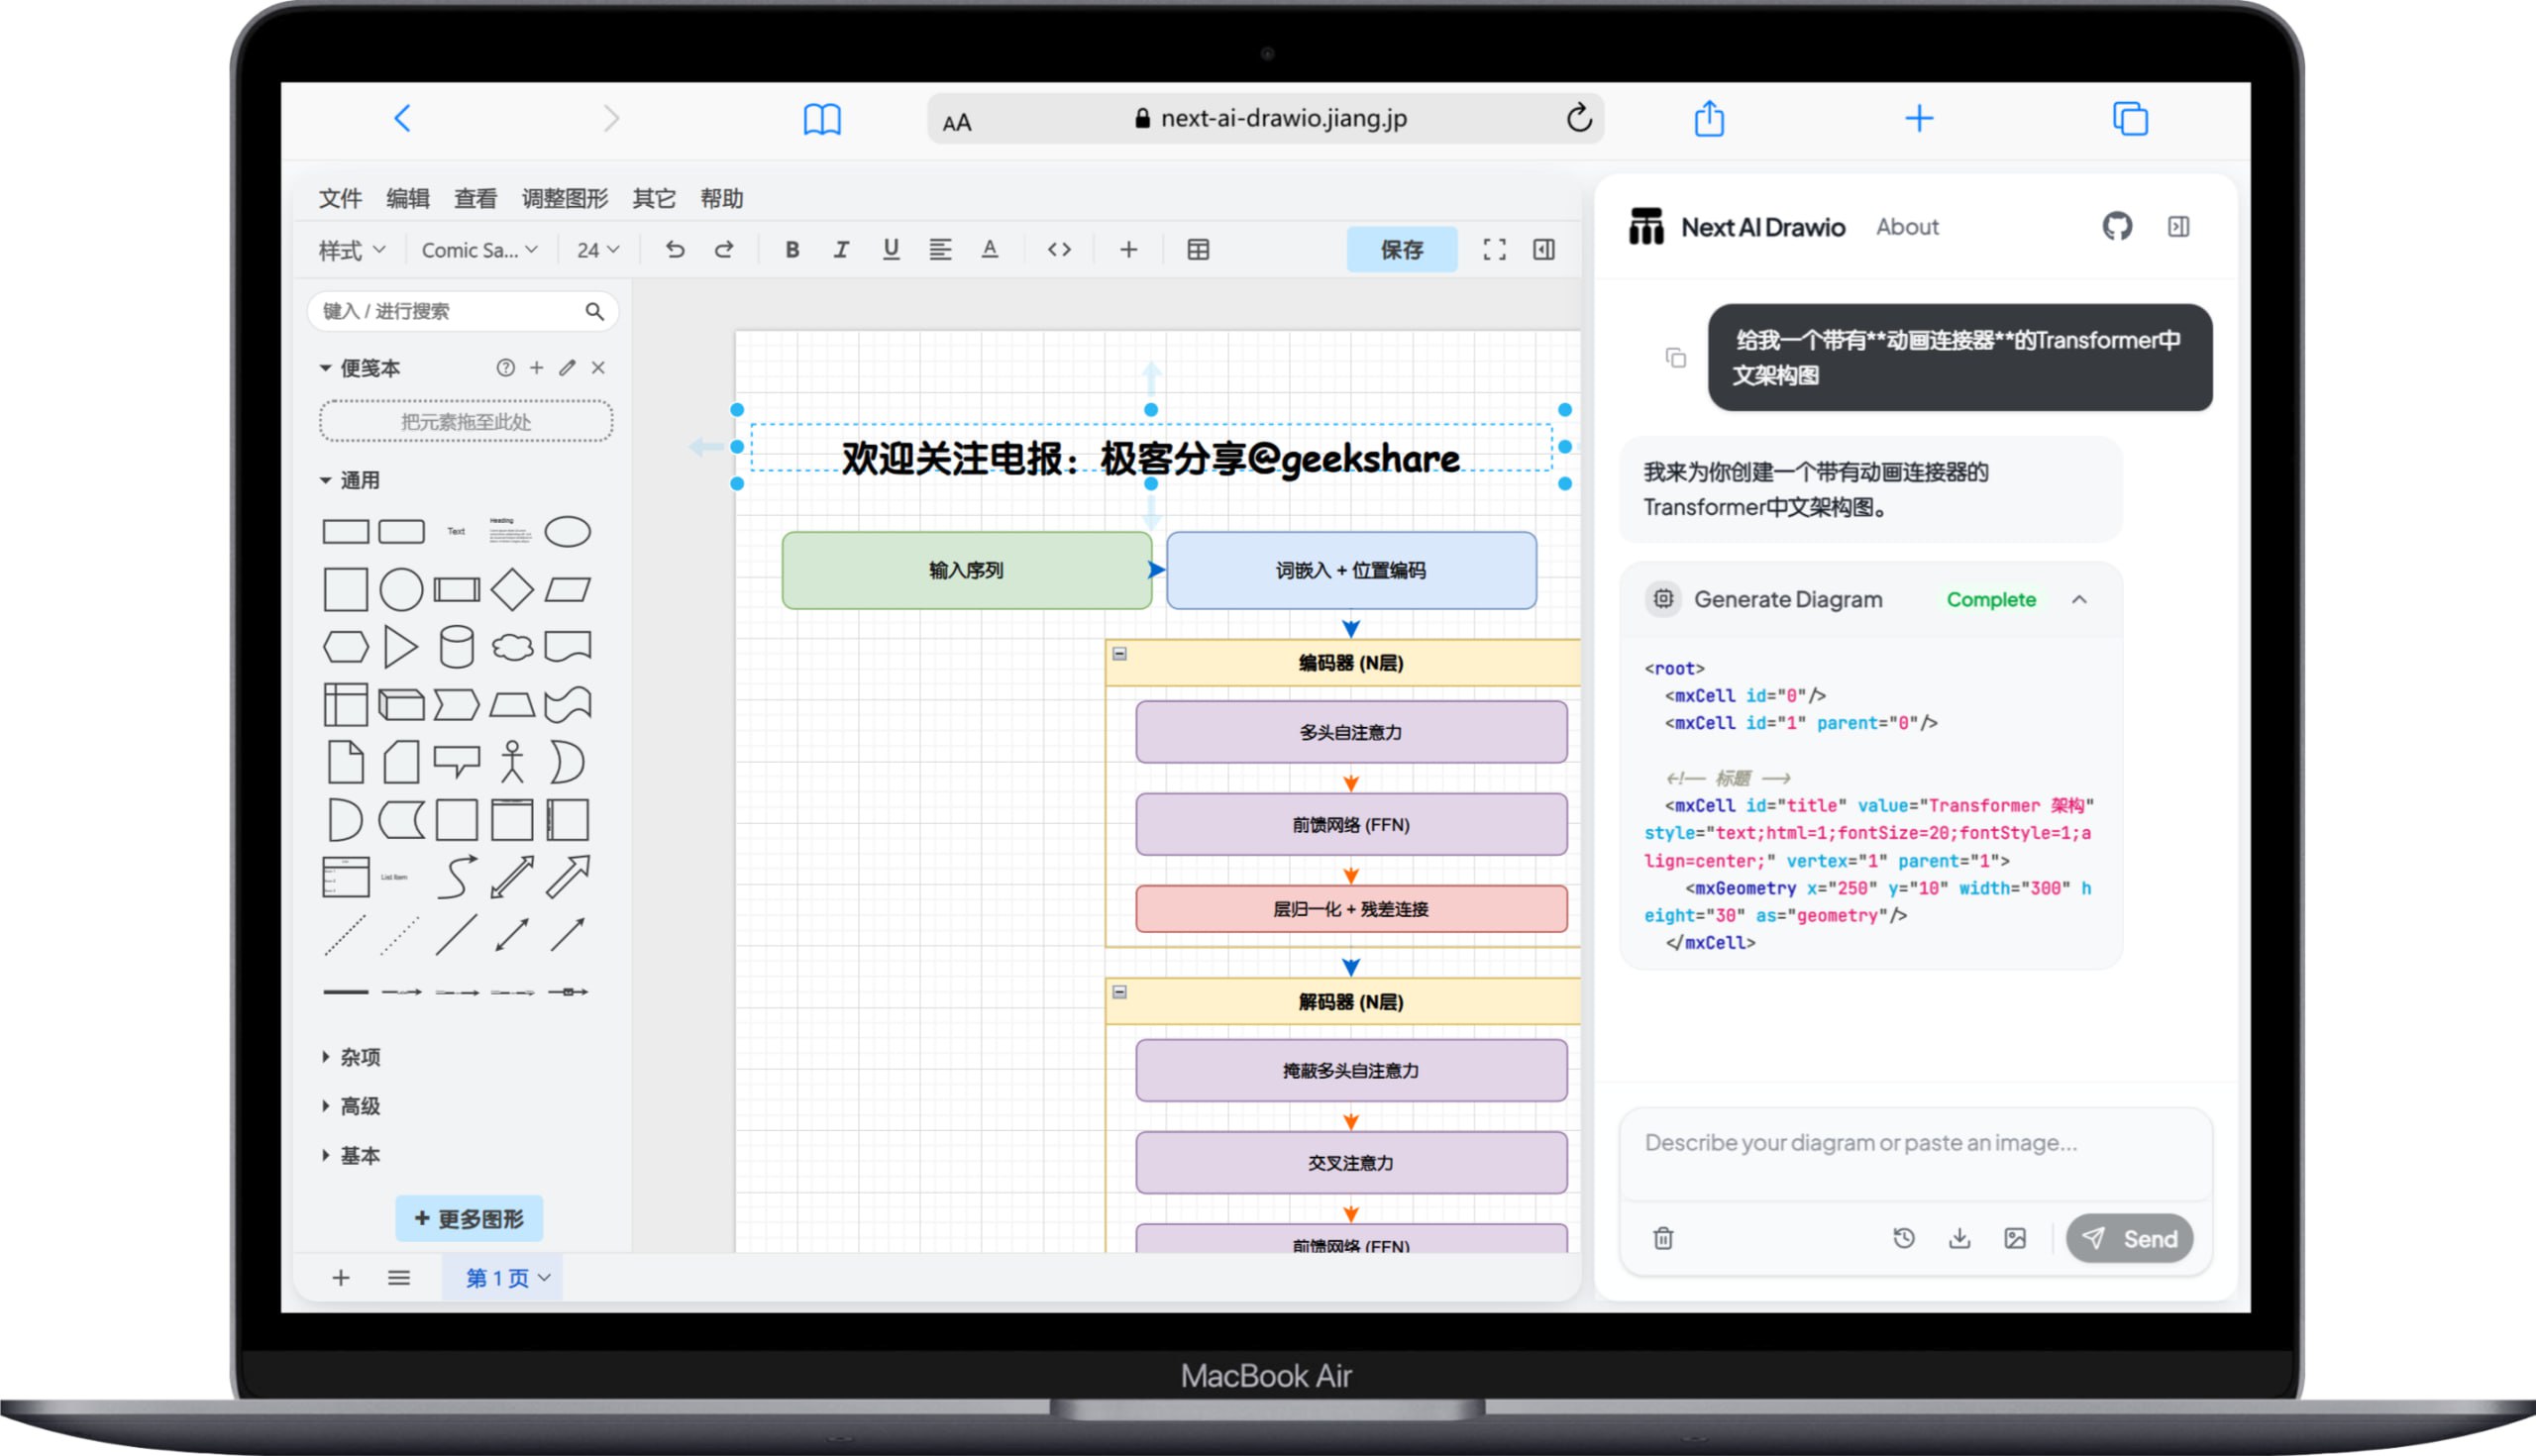Click the 更多图形 button

[469, 1218]
